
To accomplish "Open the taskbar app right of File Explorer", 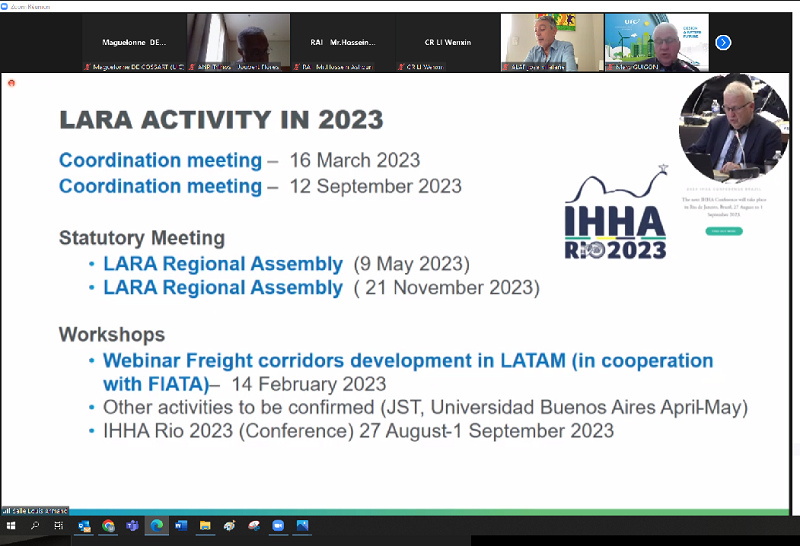I will pos(230,526).
